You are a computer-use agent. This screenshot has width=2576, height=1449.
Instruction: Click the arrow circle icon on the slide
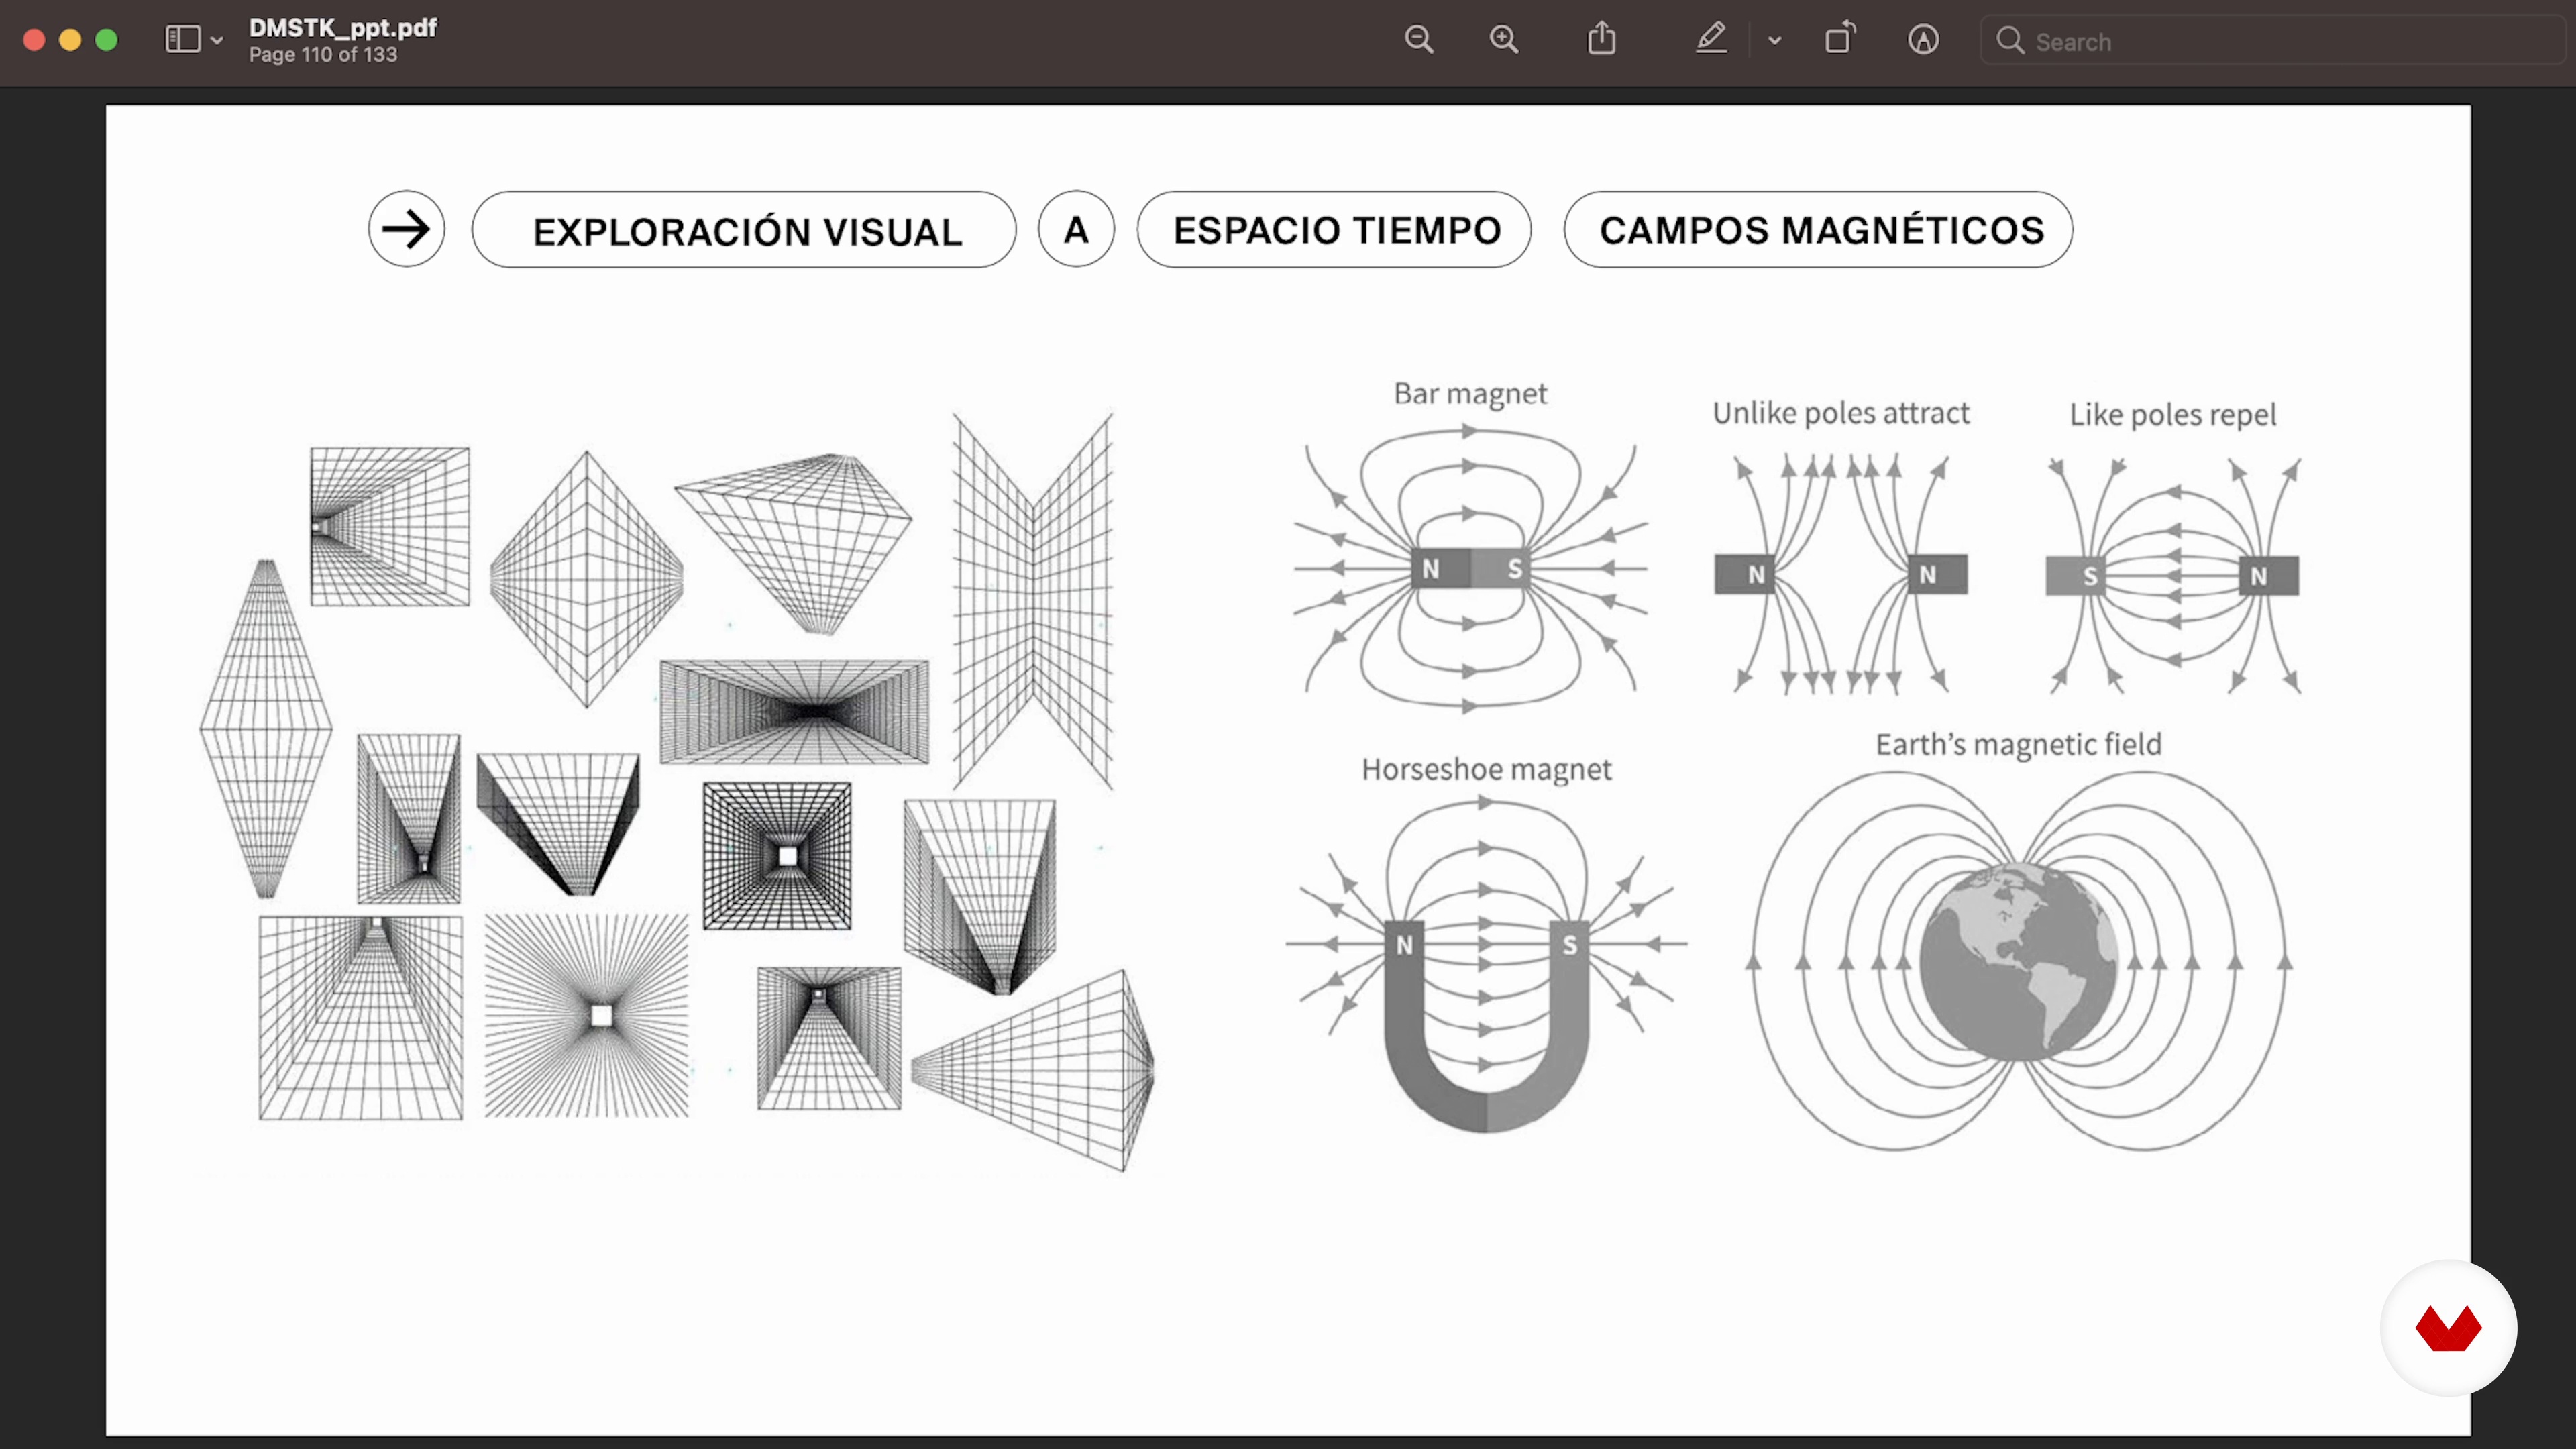[x=406, y=229]
